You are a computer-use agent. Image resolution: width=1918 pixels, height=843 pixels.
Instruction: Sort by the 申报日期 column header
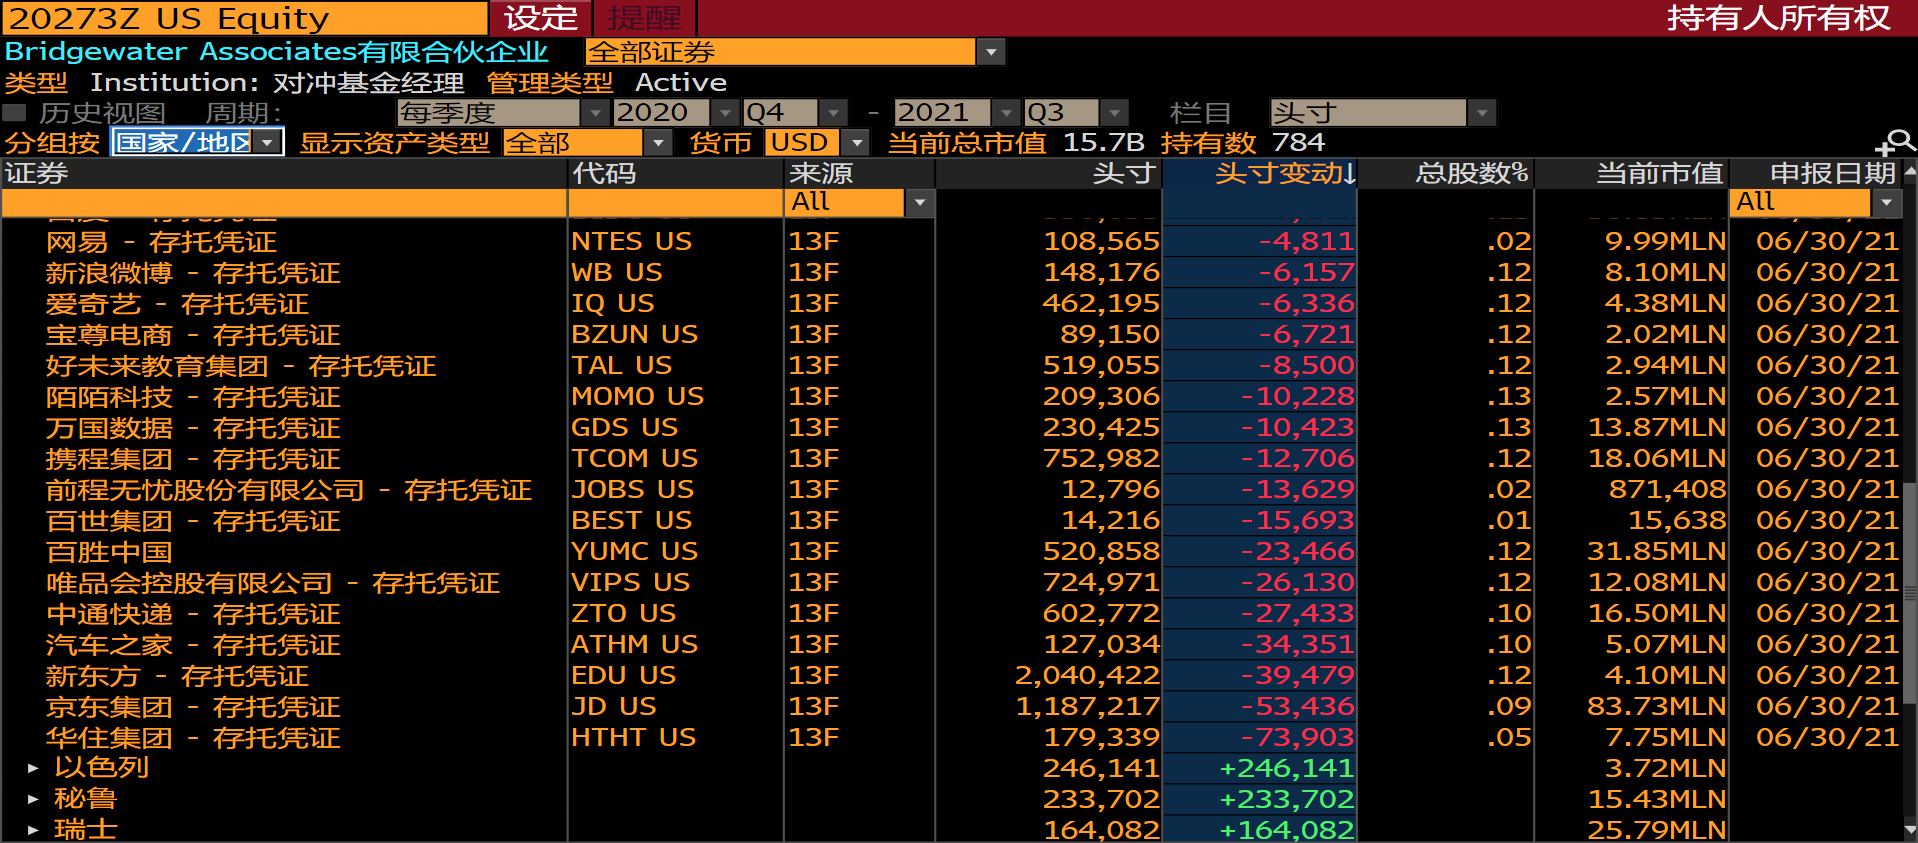(1815, 174)
